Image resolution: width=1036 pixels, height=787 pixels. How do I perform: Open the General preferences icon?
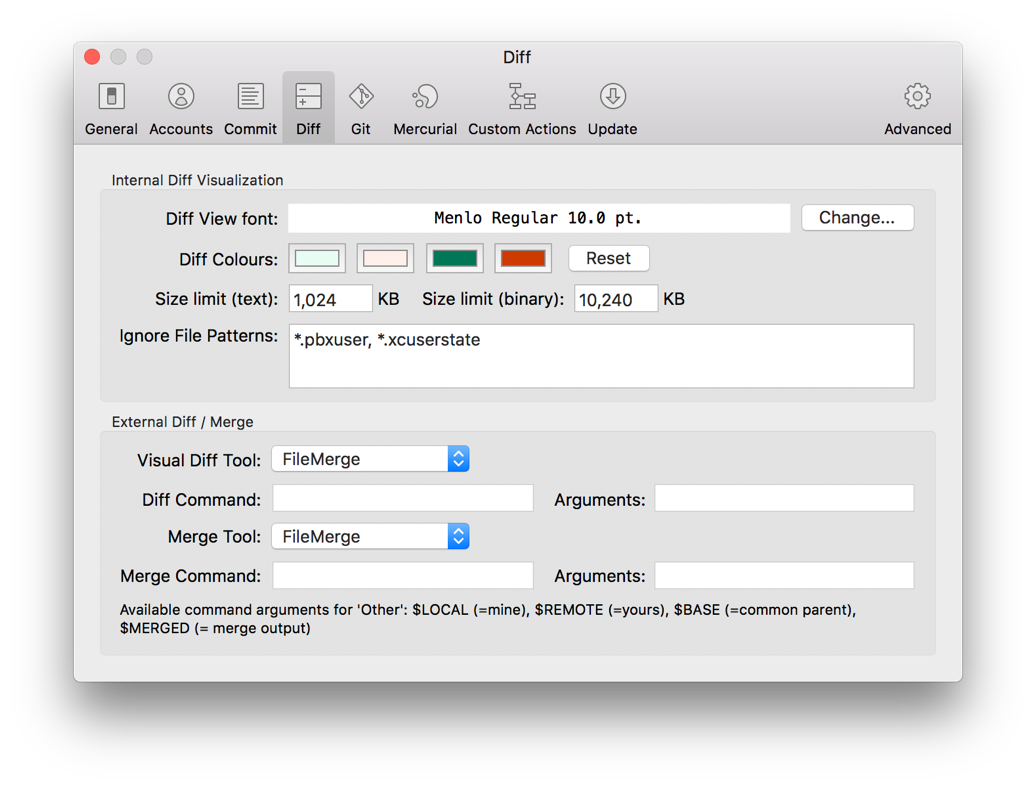click(111, 97)
